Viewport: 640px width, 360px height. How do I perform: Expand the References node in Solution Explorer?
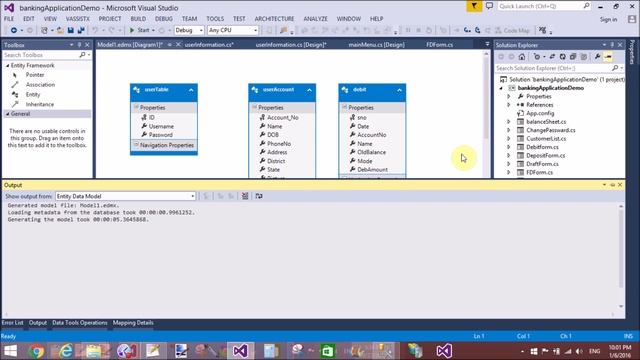pyautogui.click(x=509, y=105)
